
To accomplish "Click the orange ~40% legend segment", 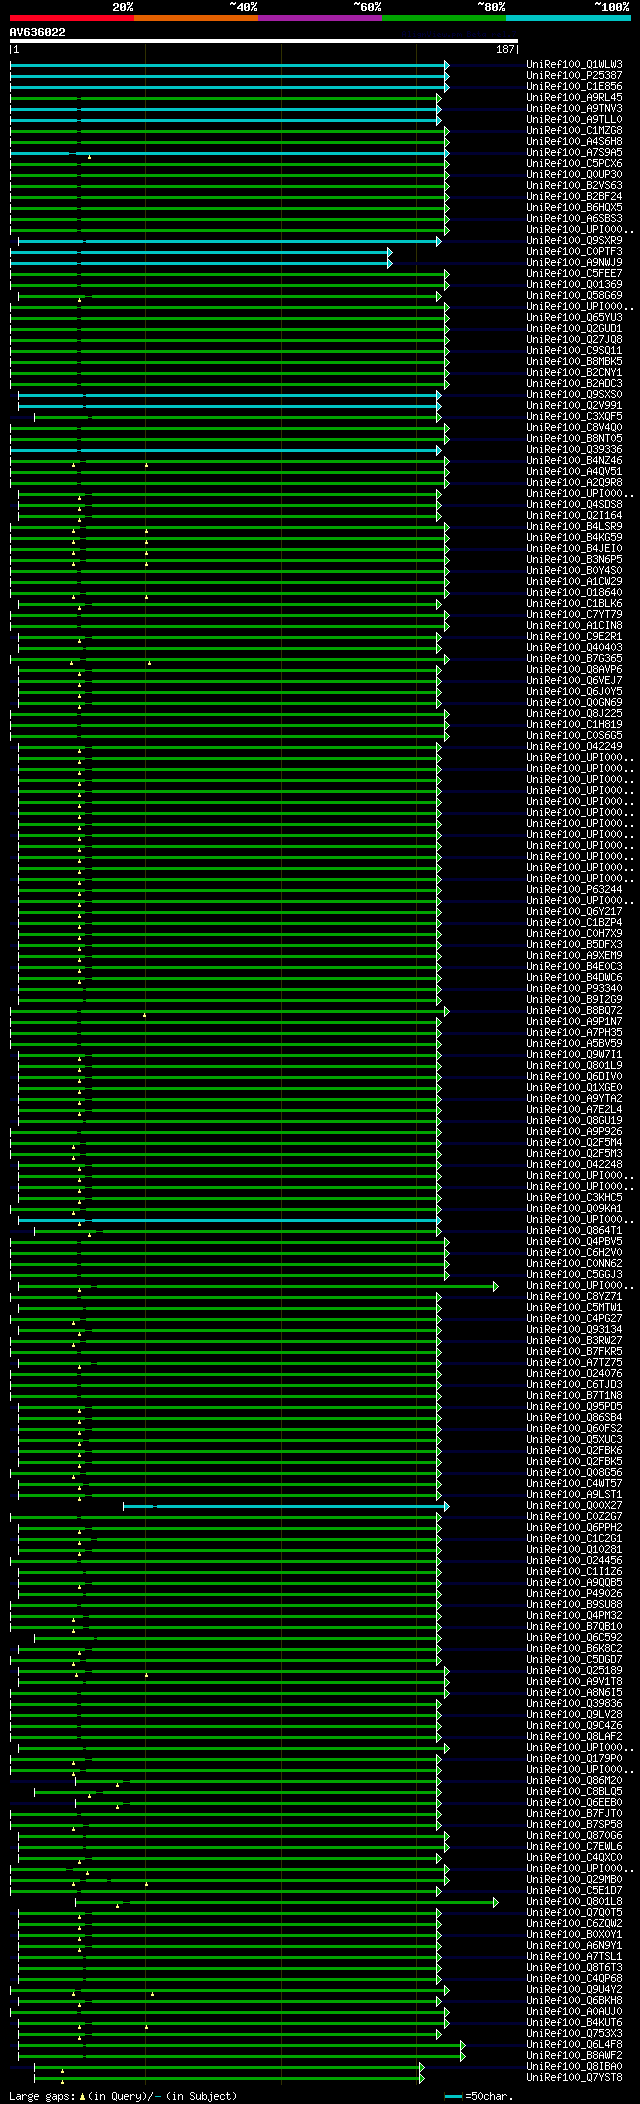I will click(196, 18).
